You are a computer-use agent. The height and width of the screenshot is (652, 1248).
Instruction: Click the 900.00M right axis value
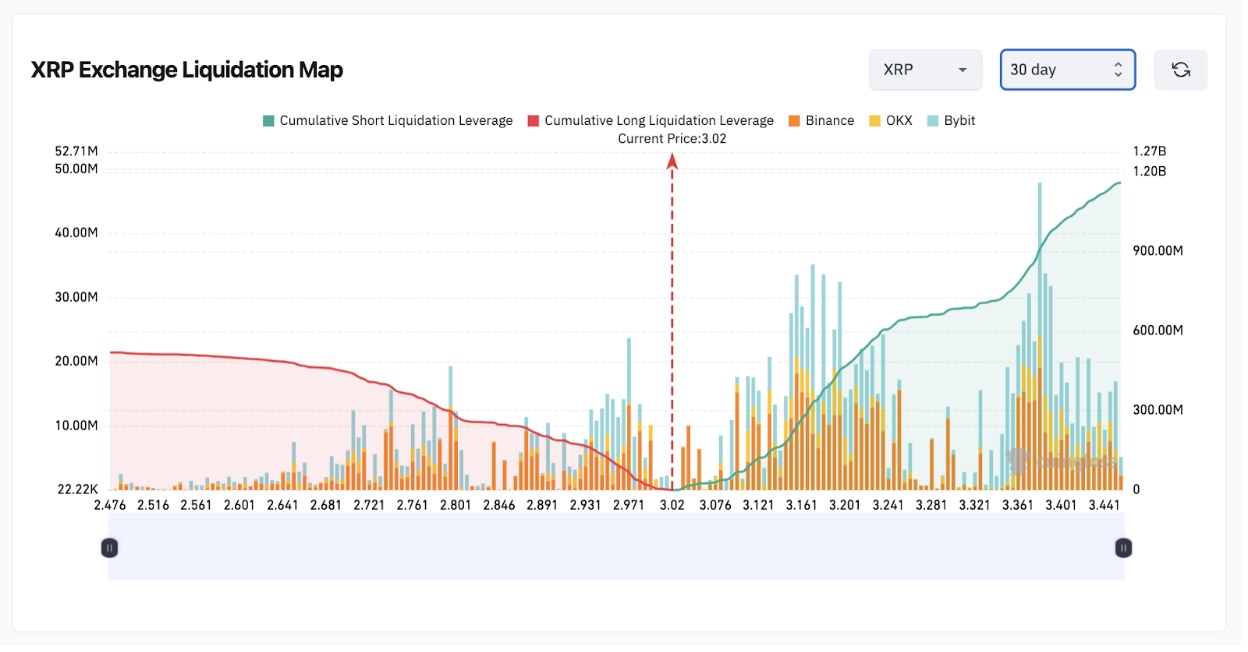click(1158, 250)
